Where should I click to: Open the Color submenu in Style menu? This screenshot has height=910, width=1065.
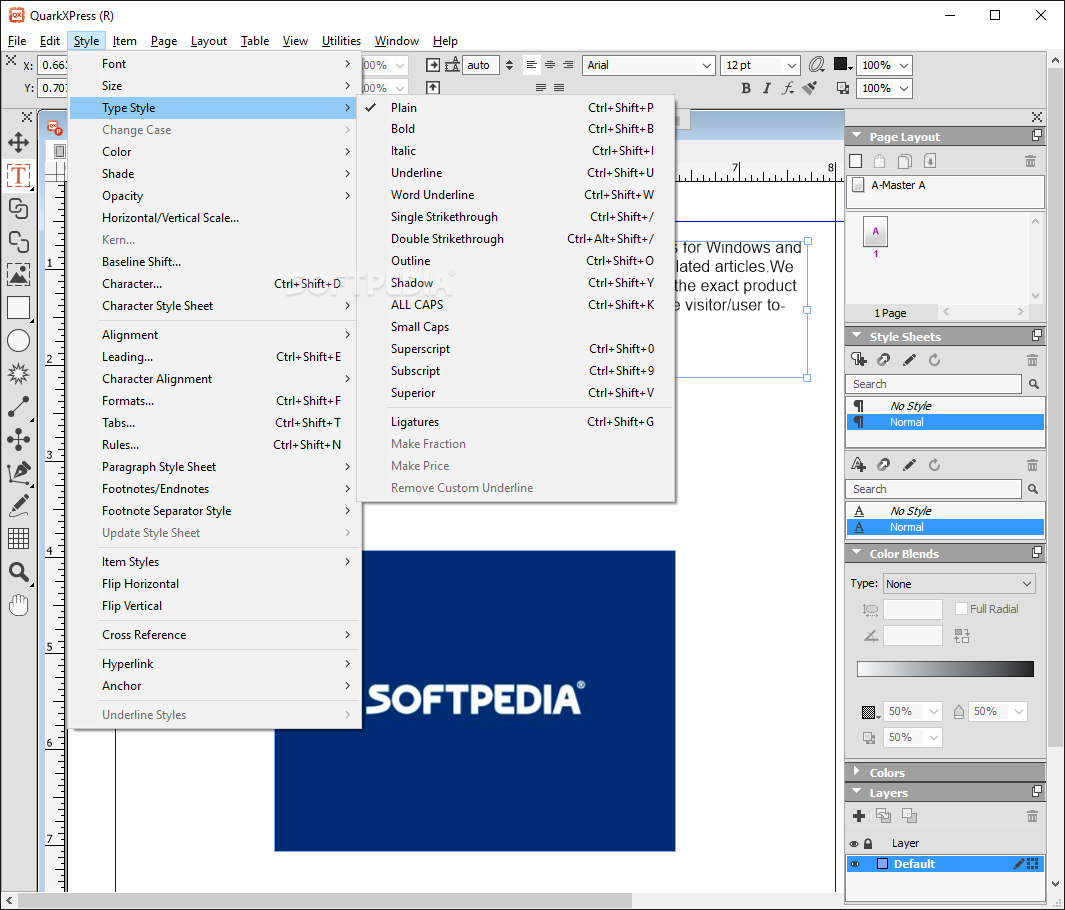215,151
